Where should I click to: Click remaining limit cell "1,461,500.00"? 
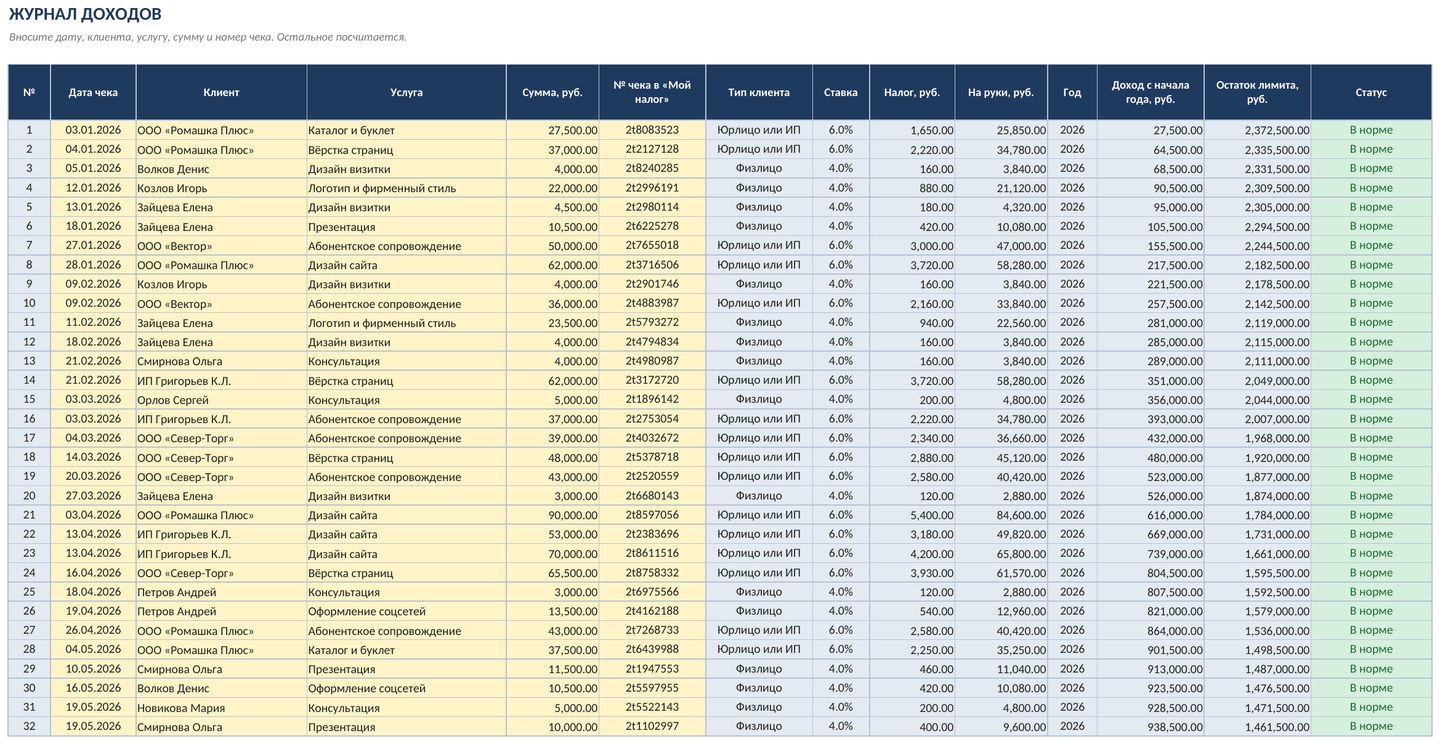[1257, 727]
